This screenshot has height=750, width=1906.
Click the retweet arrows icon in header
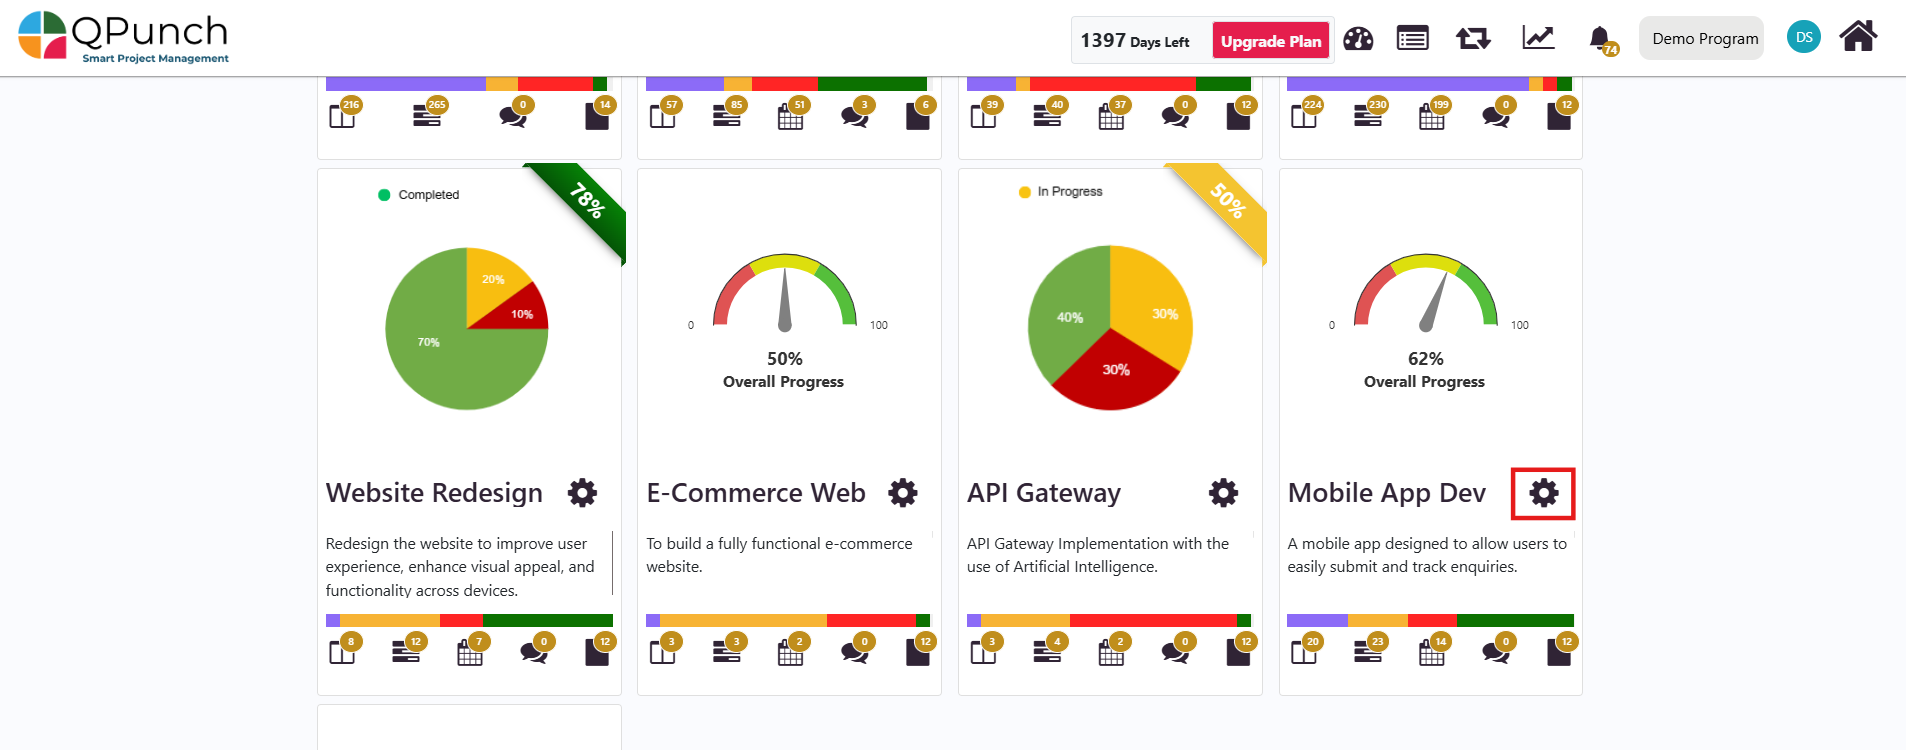(x=1473, y=39)
